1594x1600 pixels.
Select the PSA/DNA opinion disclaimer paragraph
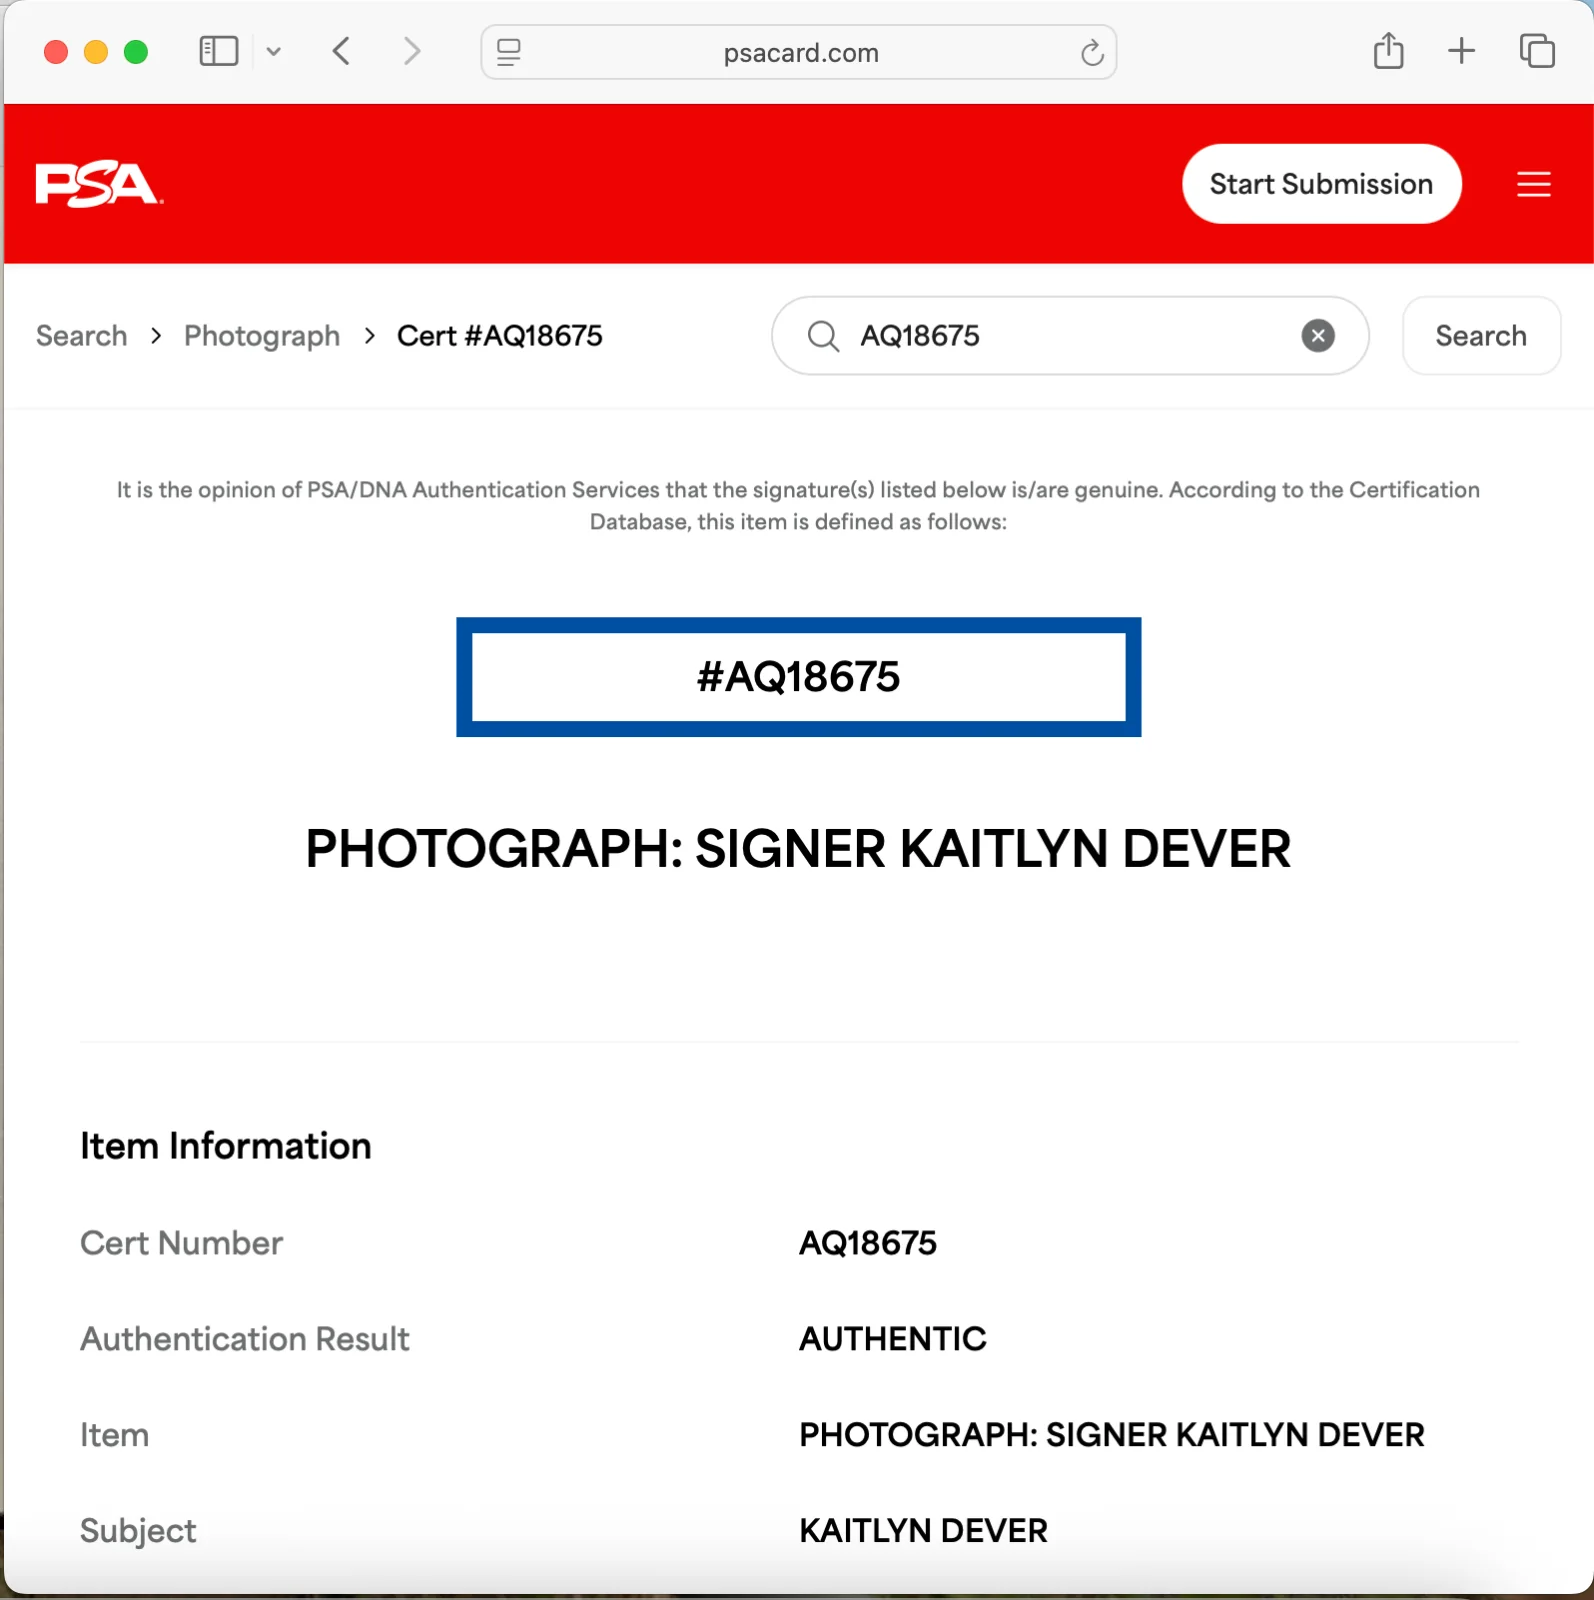point(798,505)
